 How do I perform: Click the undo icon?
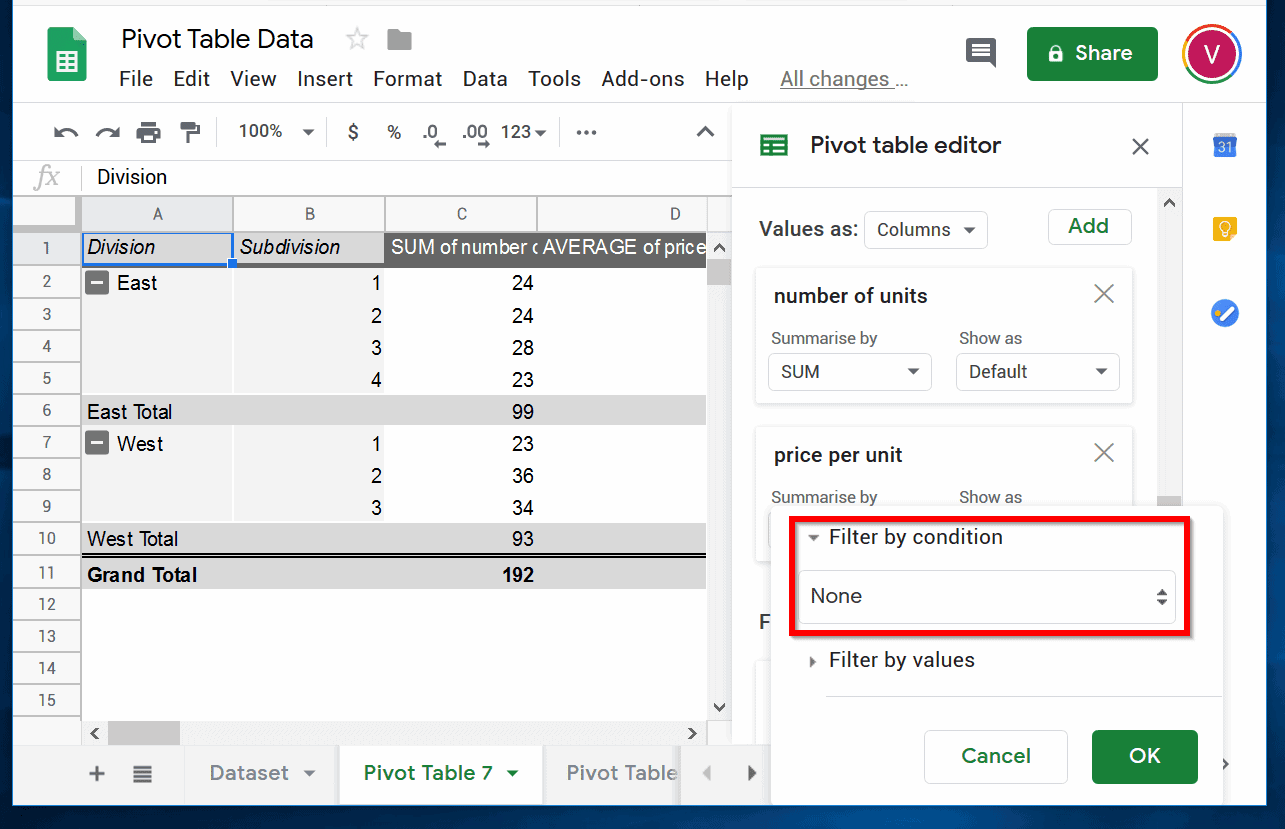tap(64, 131)
